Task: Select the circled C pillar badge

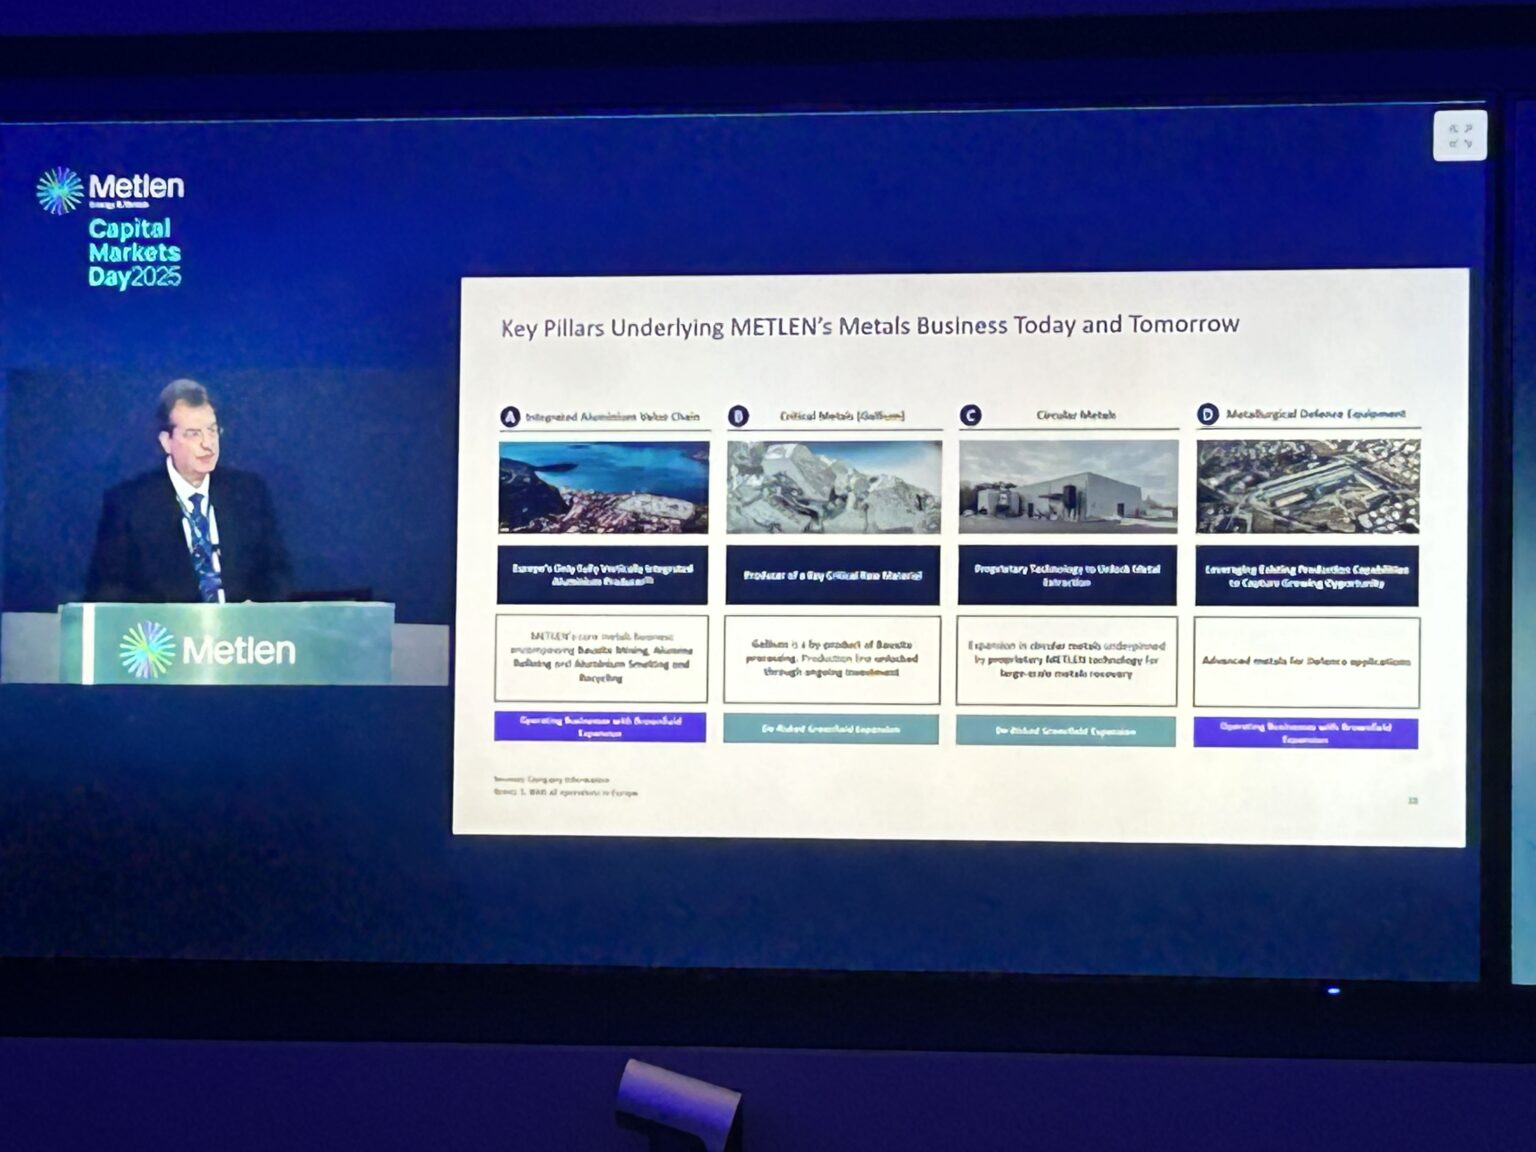Action: (970, 416)
